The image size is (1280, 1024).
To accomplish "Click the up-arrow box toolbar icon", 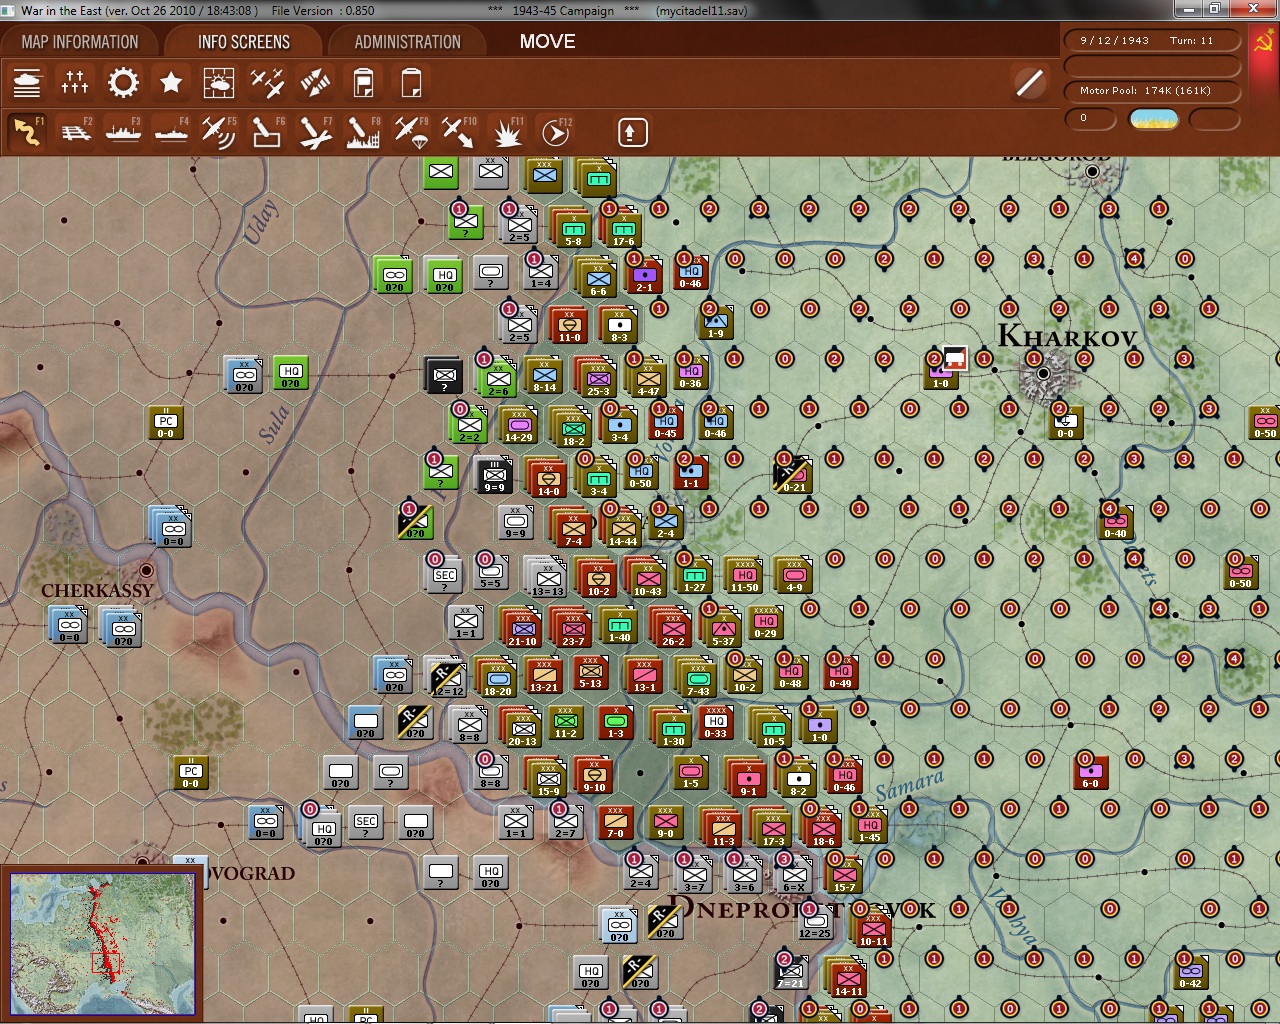I will 632,132.
